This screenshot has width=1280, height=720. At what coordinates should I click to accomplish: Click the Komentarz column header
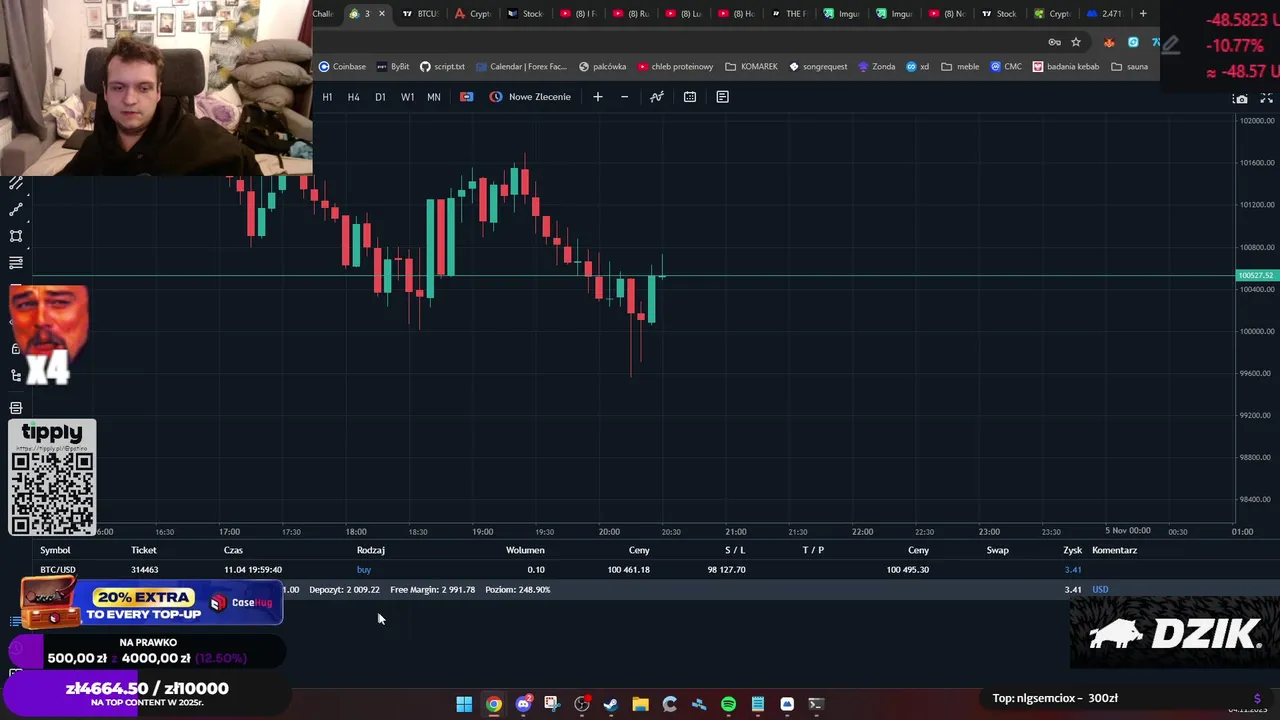pos(1114,550)
